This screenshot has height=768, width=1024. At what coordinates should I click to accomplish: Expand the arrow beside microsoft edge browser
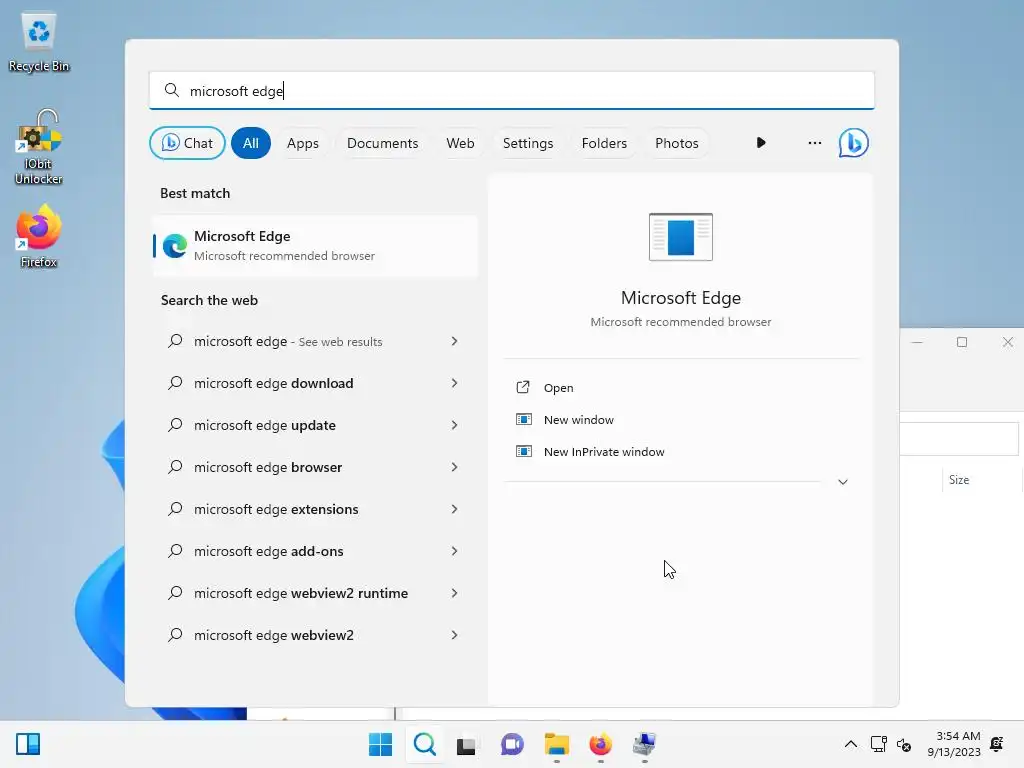[455, 467]
